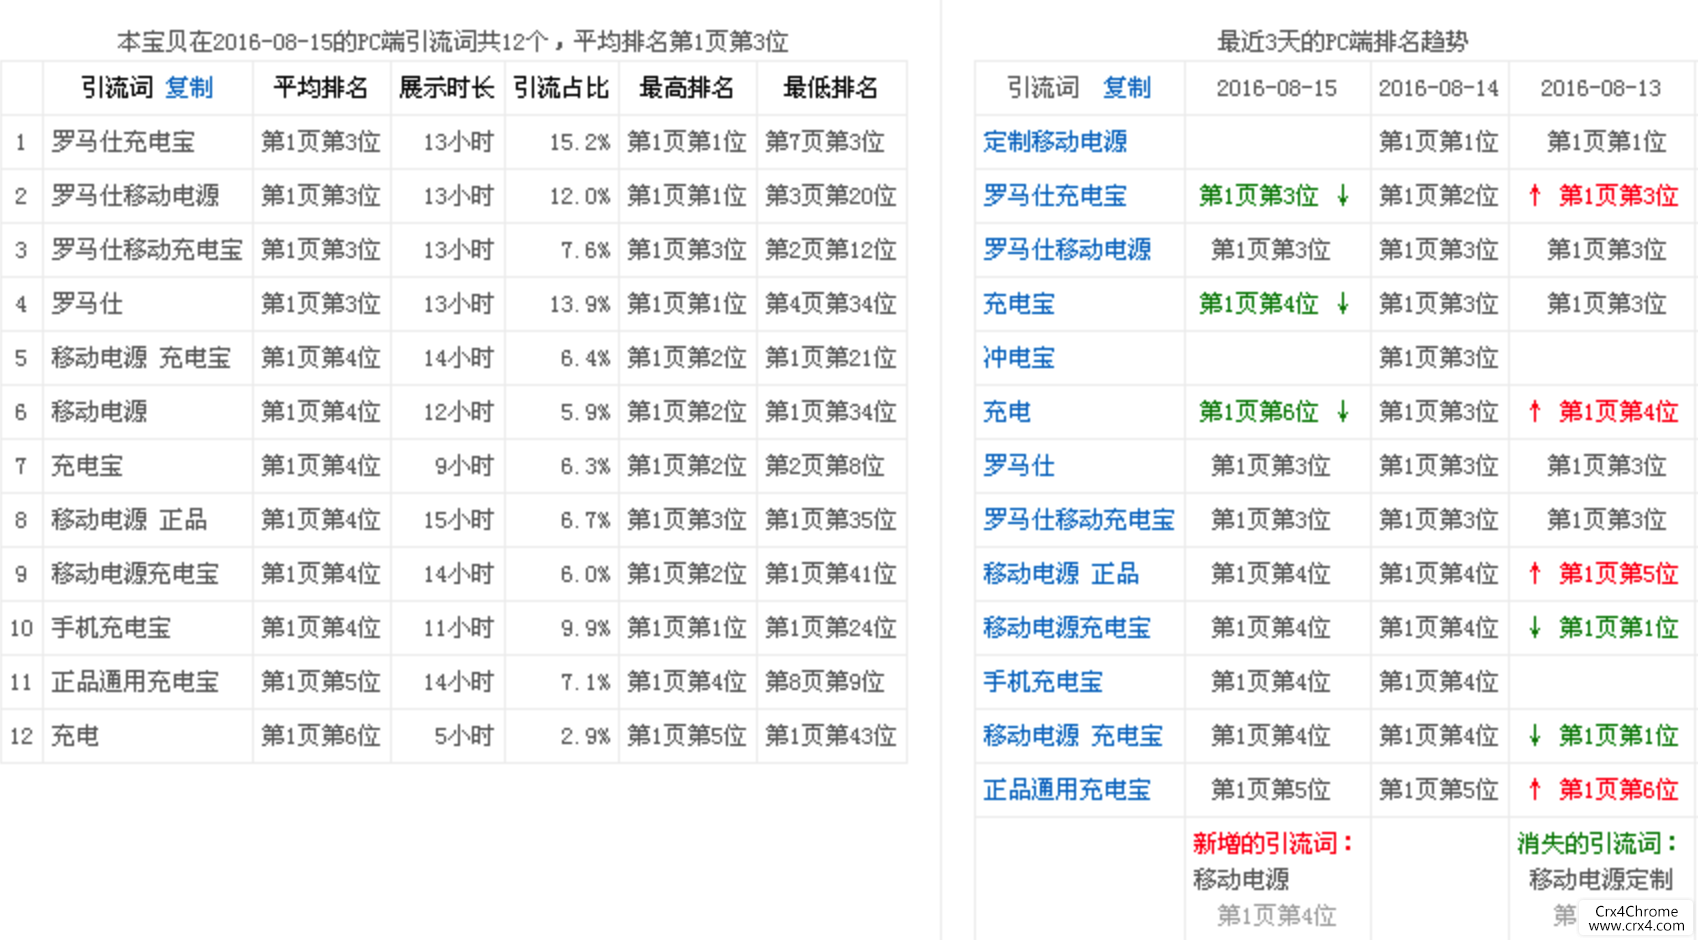Click green 第1页第4位 rank for 充电宝

click(x=1258, y=304)
